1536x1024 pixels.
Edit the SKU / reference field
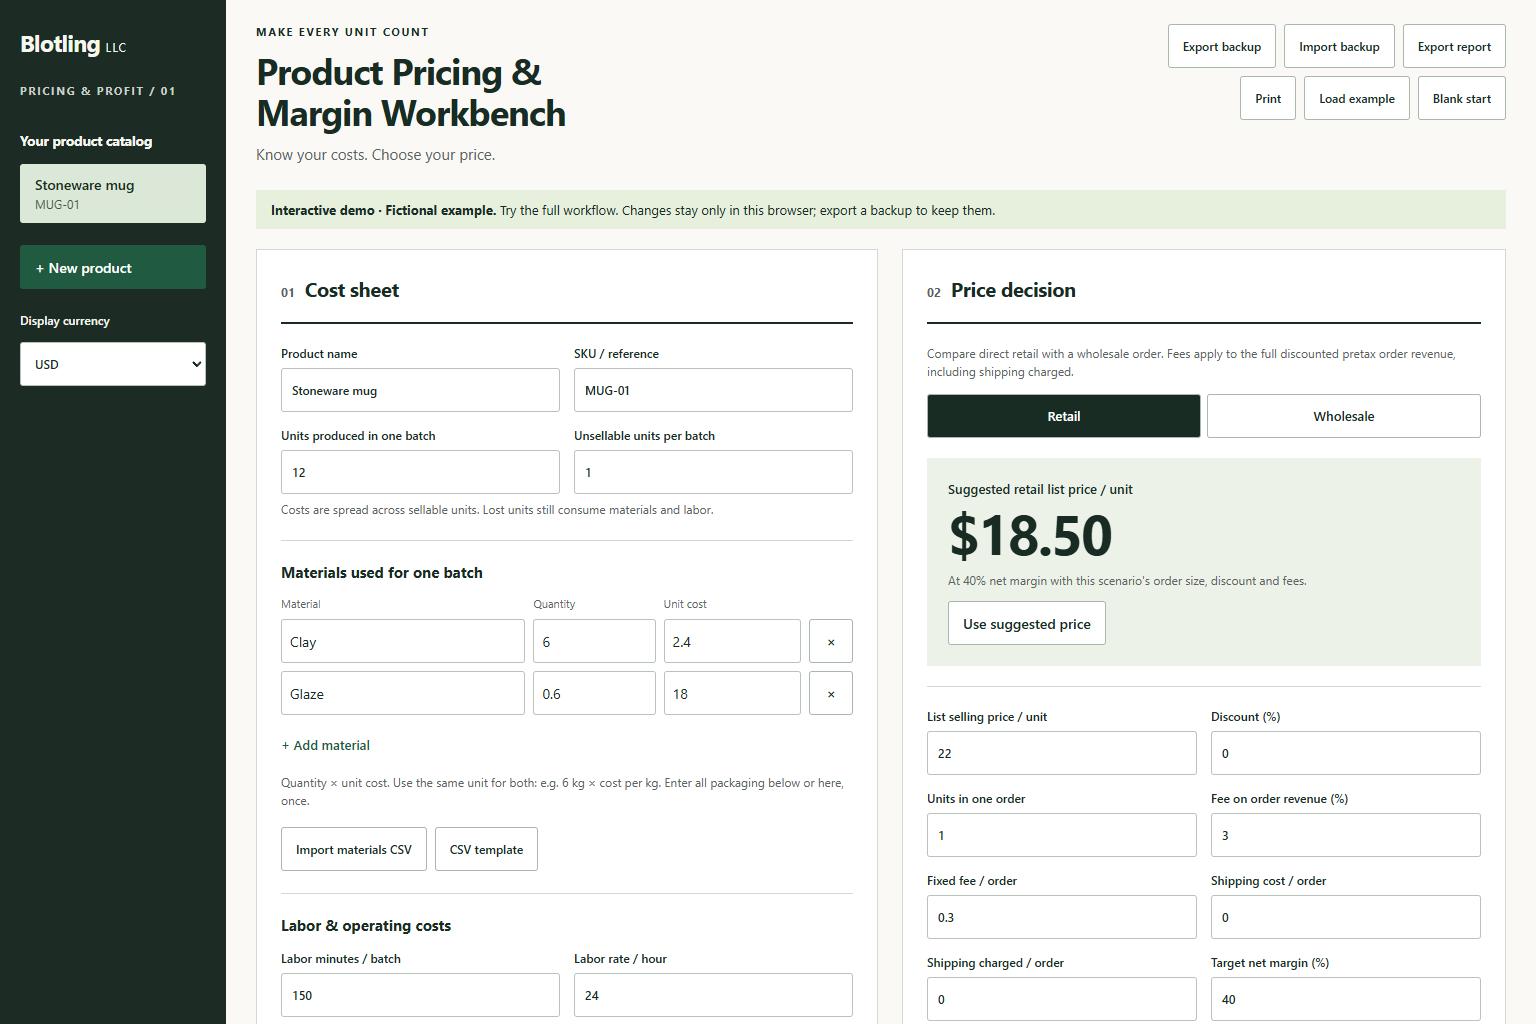713,390
